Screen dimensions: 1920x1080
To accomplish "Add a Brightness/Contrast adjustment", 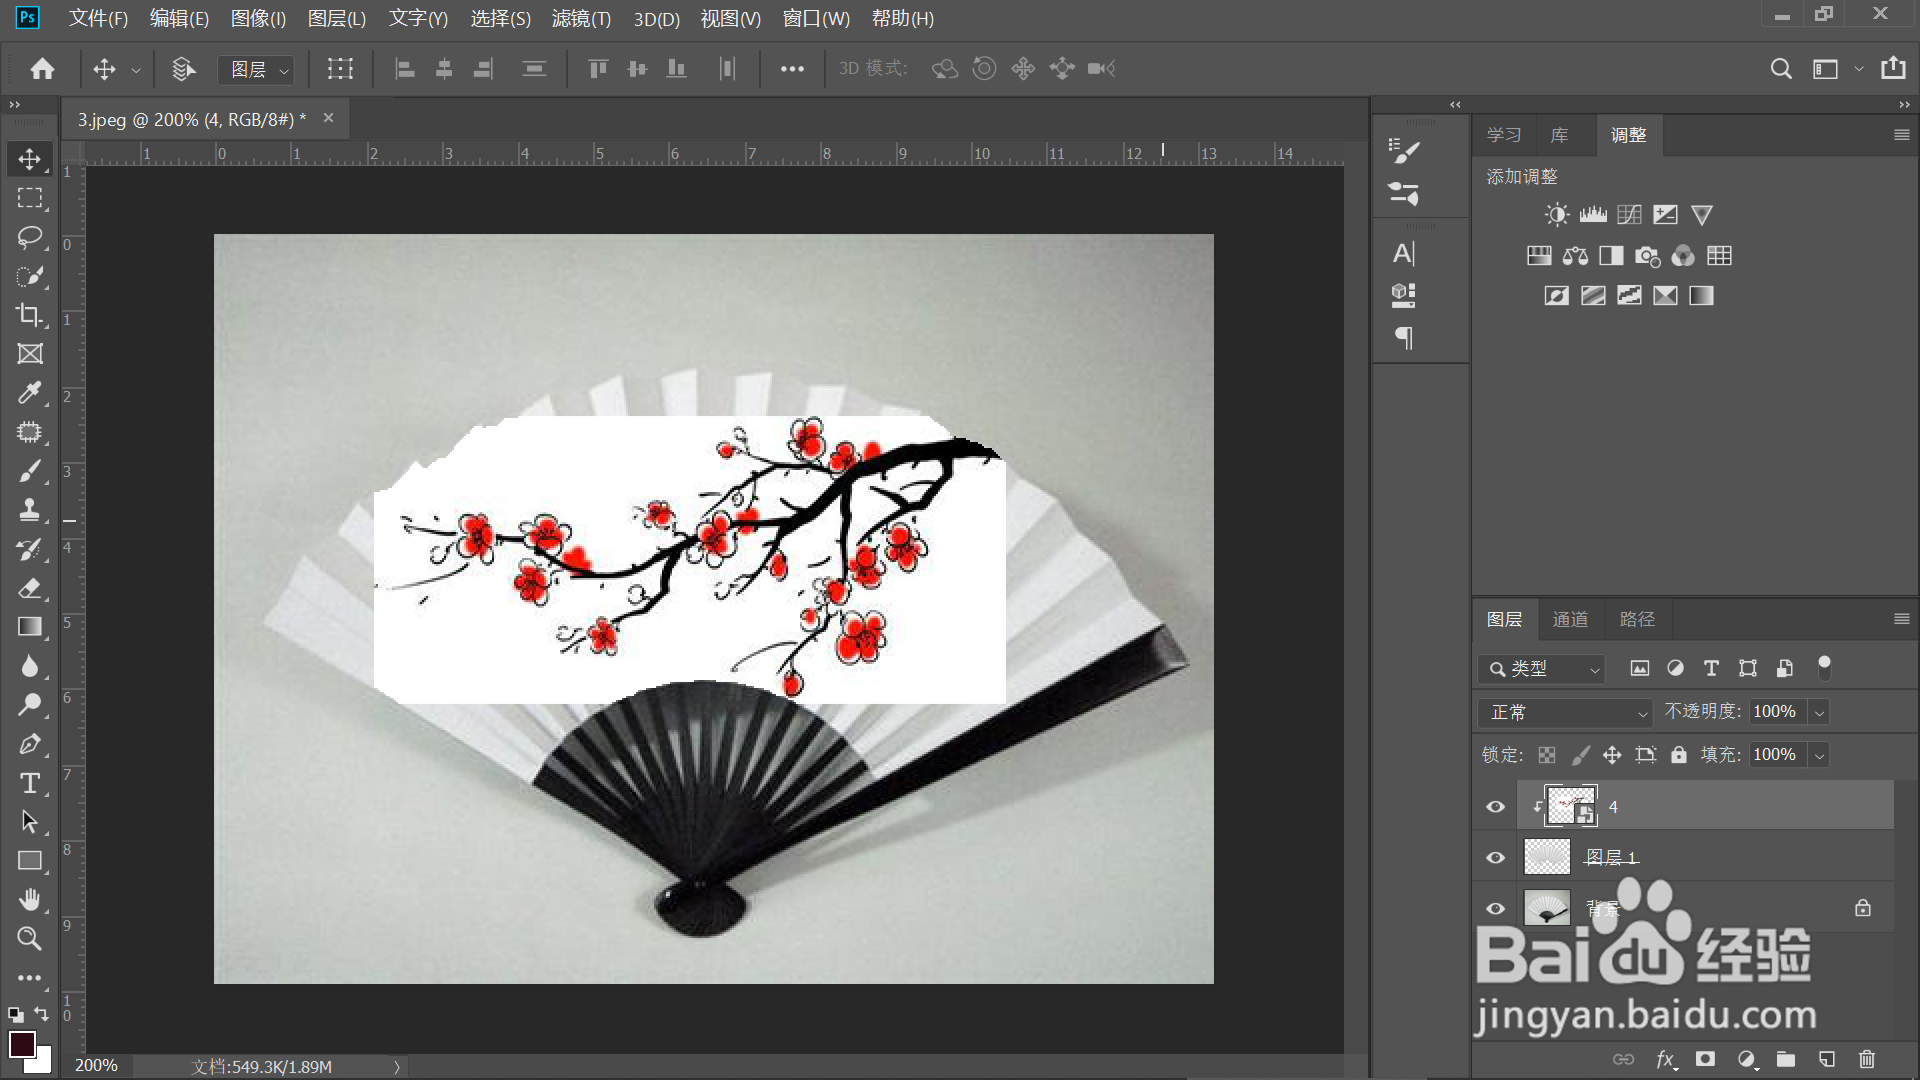I will (x=1556, y=214).
